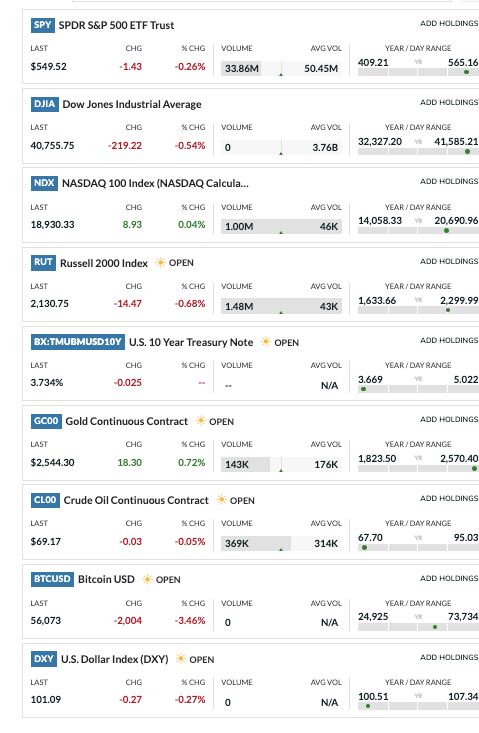This screenshot has height=733, width=479.
Task: Click sun open-market icon beside Crude Oil Continuous Contract
Action: click(222, 500)
